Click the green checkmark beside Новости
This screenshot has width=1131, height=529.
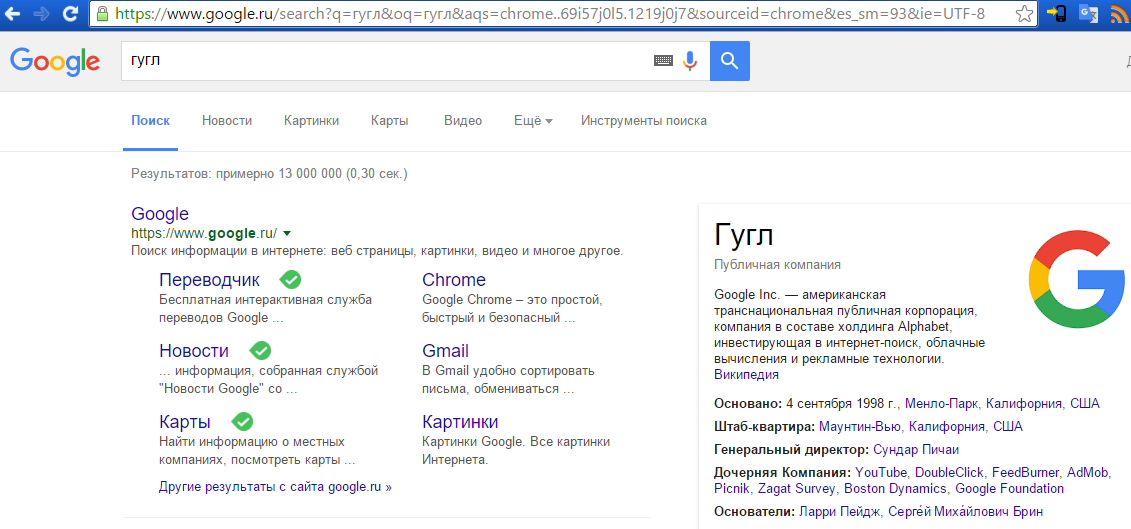[x=260, y=350]
